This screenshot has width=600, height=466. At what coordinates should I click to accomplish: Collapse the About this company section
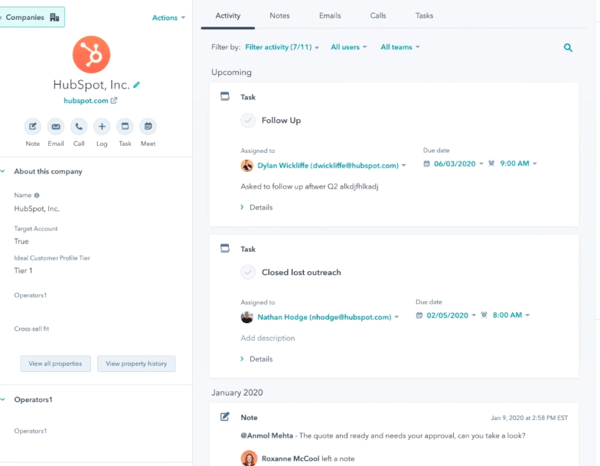tap(4, 171)
